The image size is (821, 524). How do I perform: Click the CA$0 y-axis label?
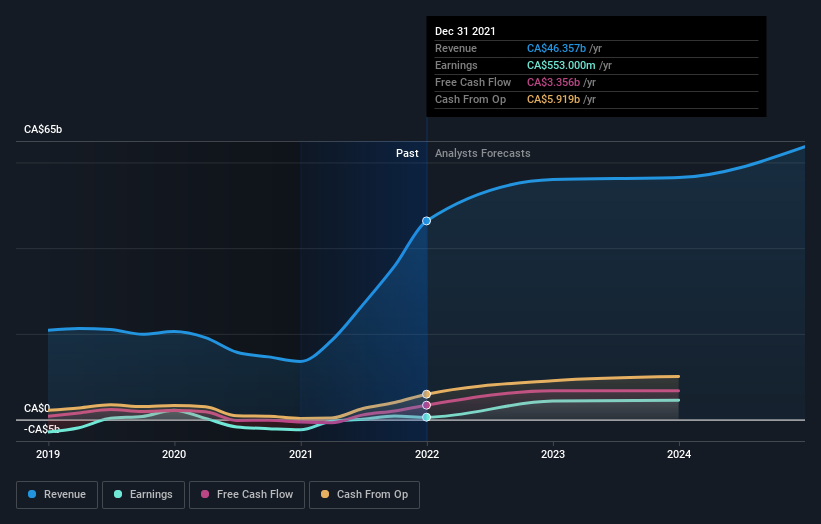(x=37, y=408)
